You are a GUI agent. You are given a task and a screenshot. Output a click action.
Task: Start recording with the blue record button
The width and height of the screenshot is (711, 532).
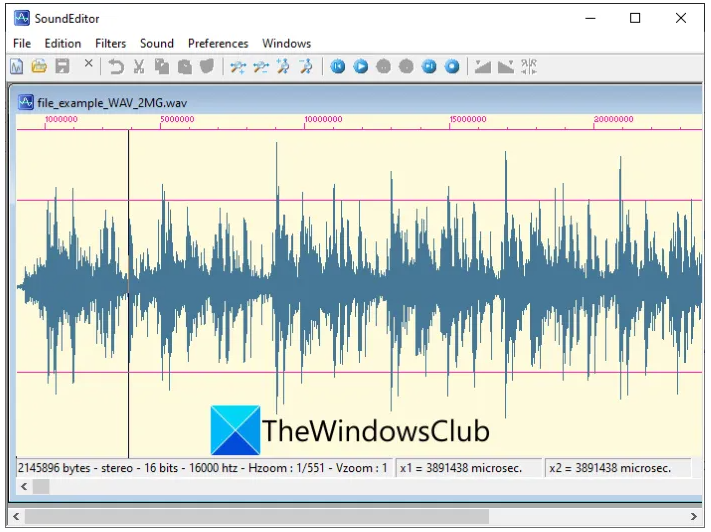452,67
